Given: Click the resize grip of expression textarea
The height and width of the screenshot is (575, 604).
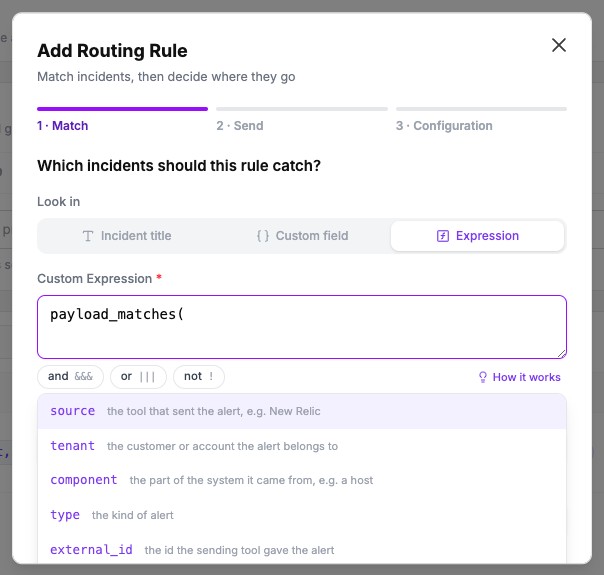Looking at the screenshot, I should [562, 354].
